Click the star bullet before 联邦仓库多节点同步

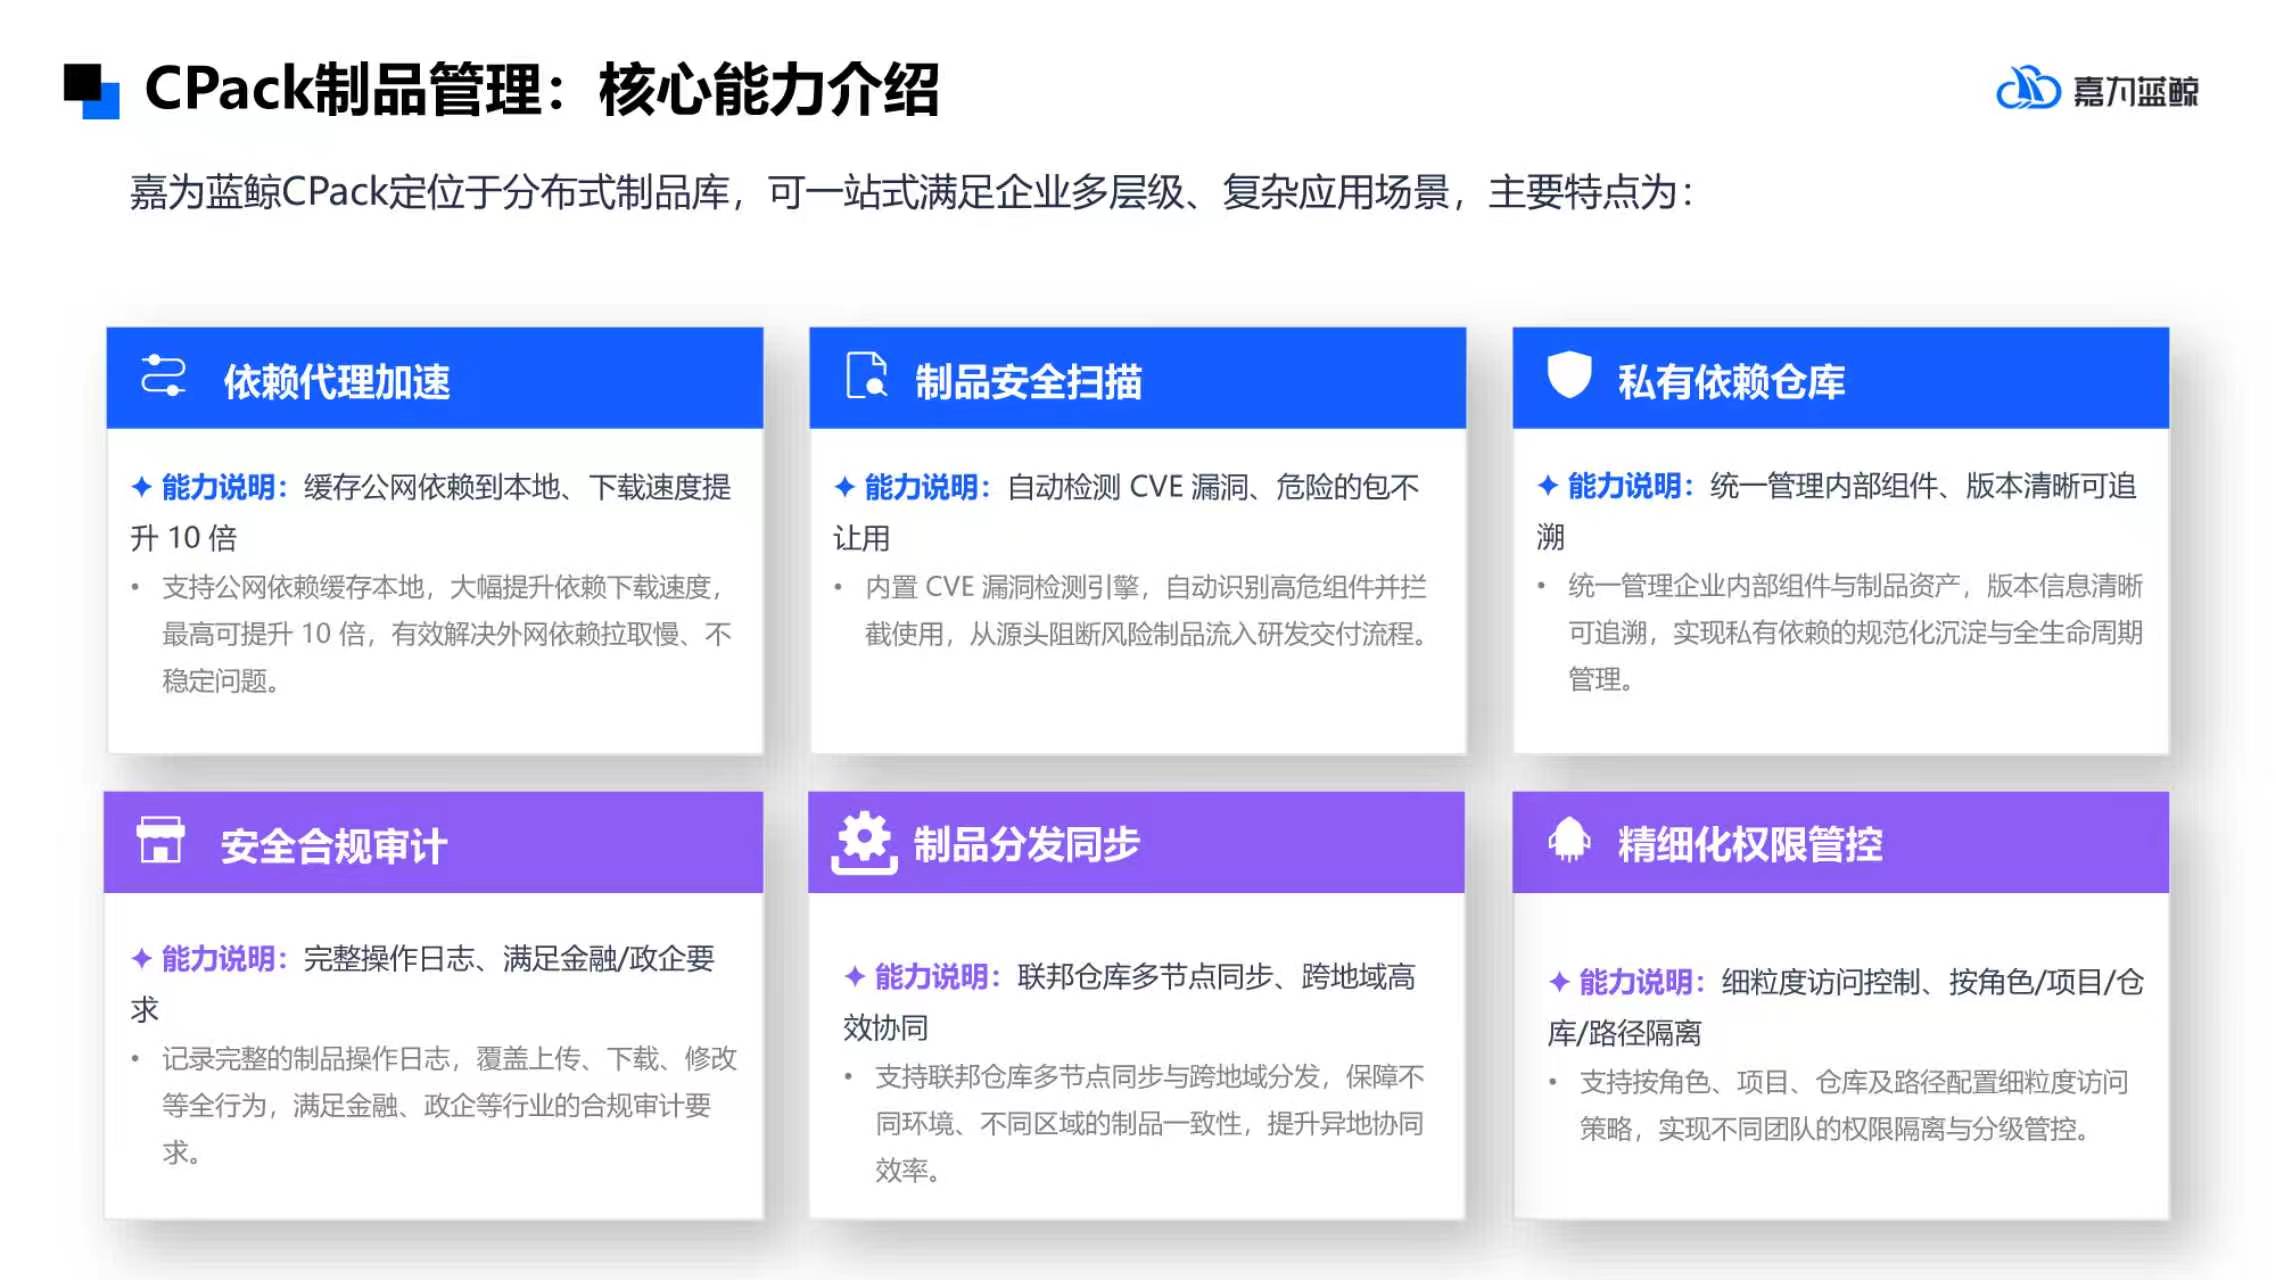pyautogui.click(x=854, y=976)
